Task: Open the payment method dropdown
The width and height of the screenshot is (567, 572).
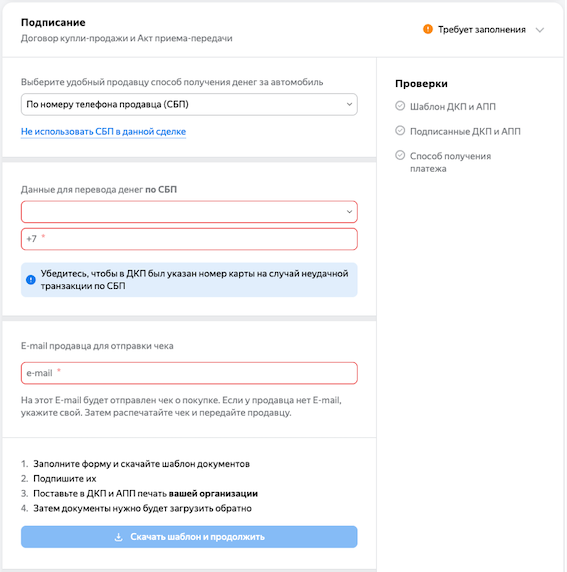Action: [x=189, y=104]
